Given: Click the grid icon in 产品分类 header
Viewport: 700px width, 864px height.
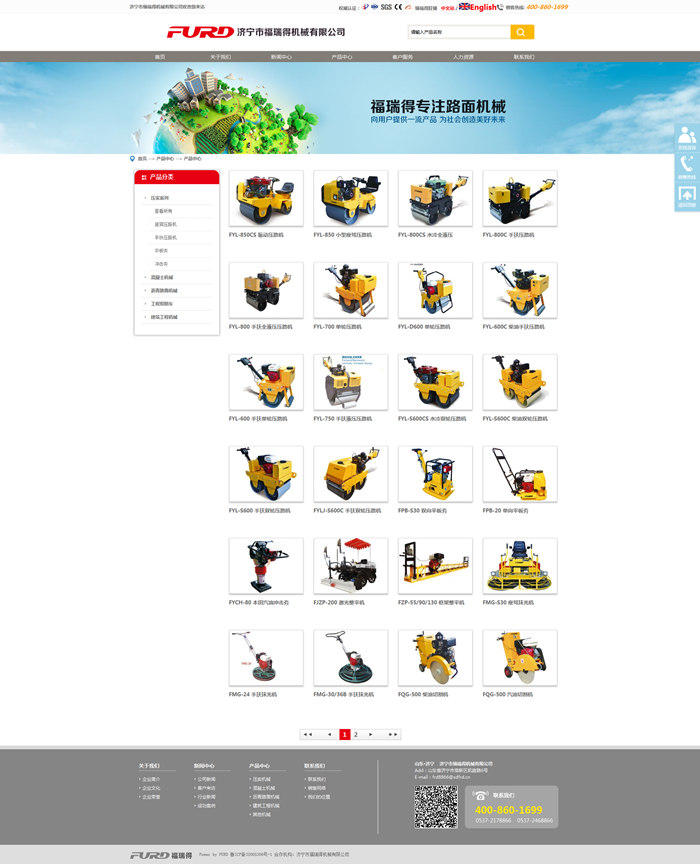Looking at the screenshot, I should coord(144,177).
